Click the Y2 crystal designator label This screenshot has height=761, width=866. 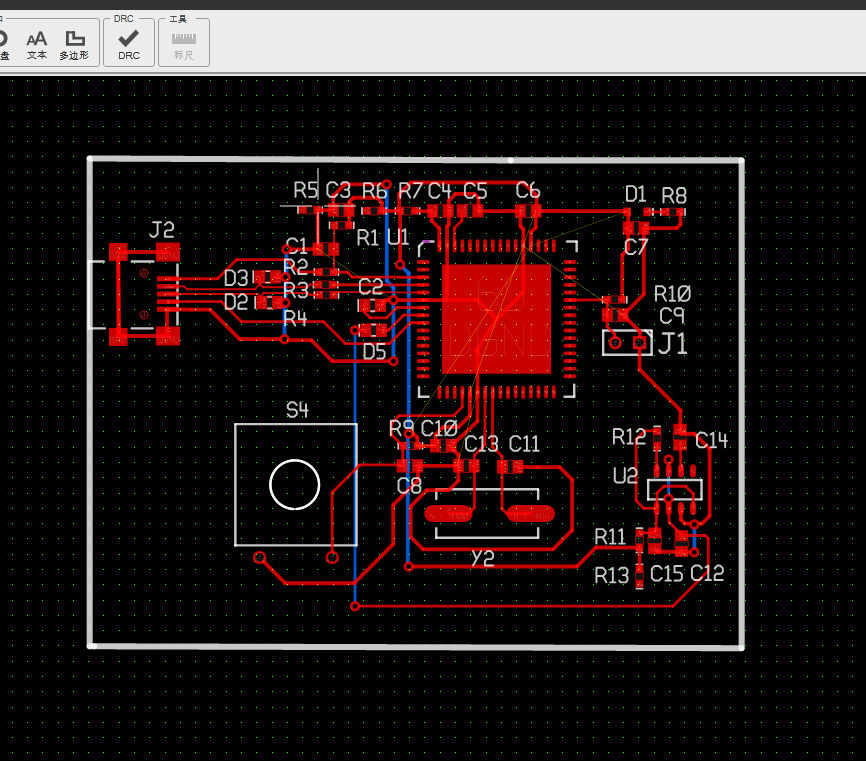pos(483,558)
